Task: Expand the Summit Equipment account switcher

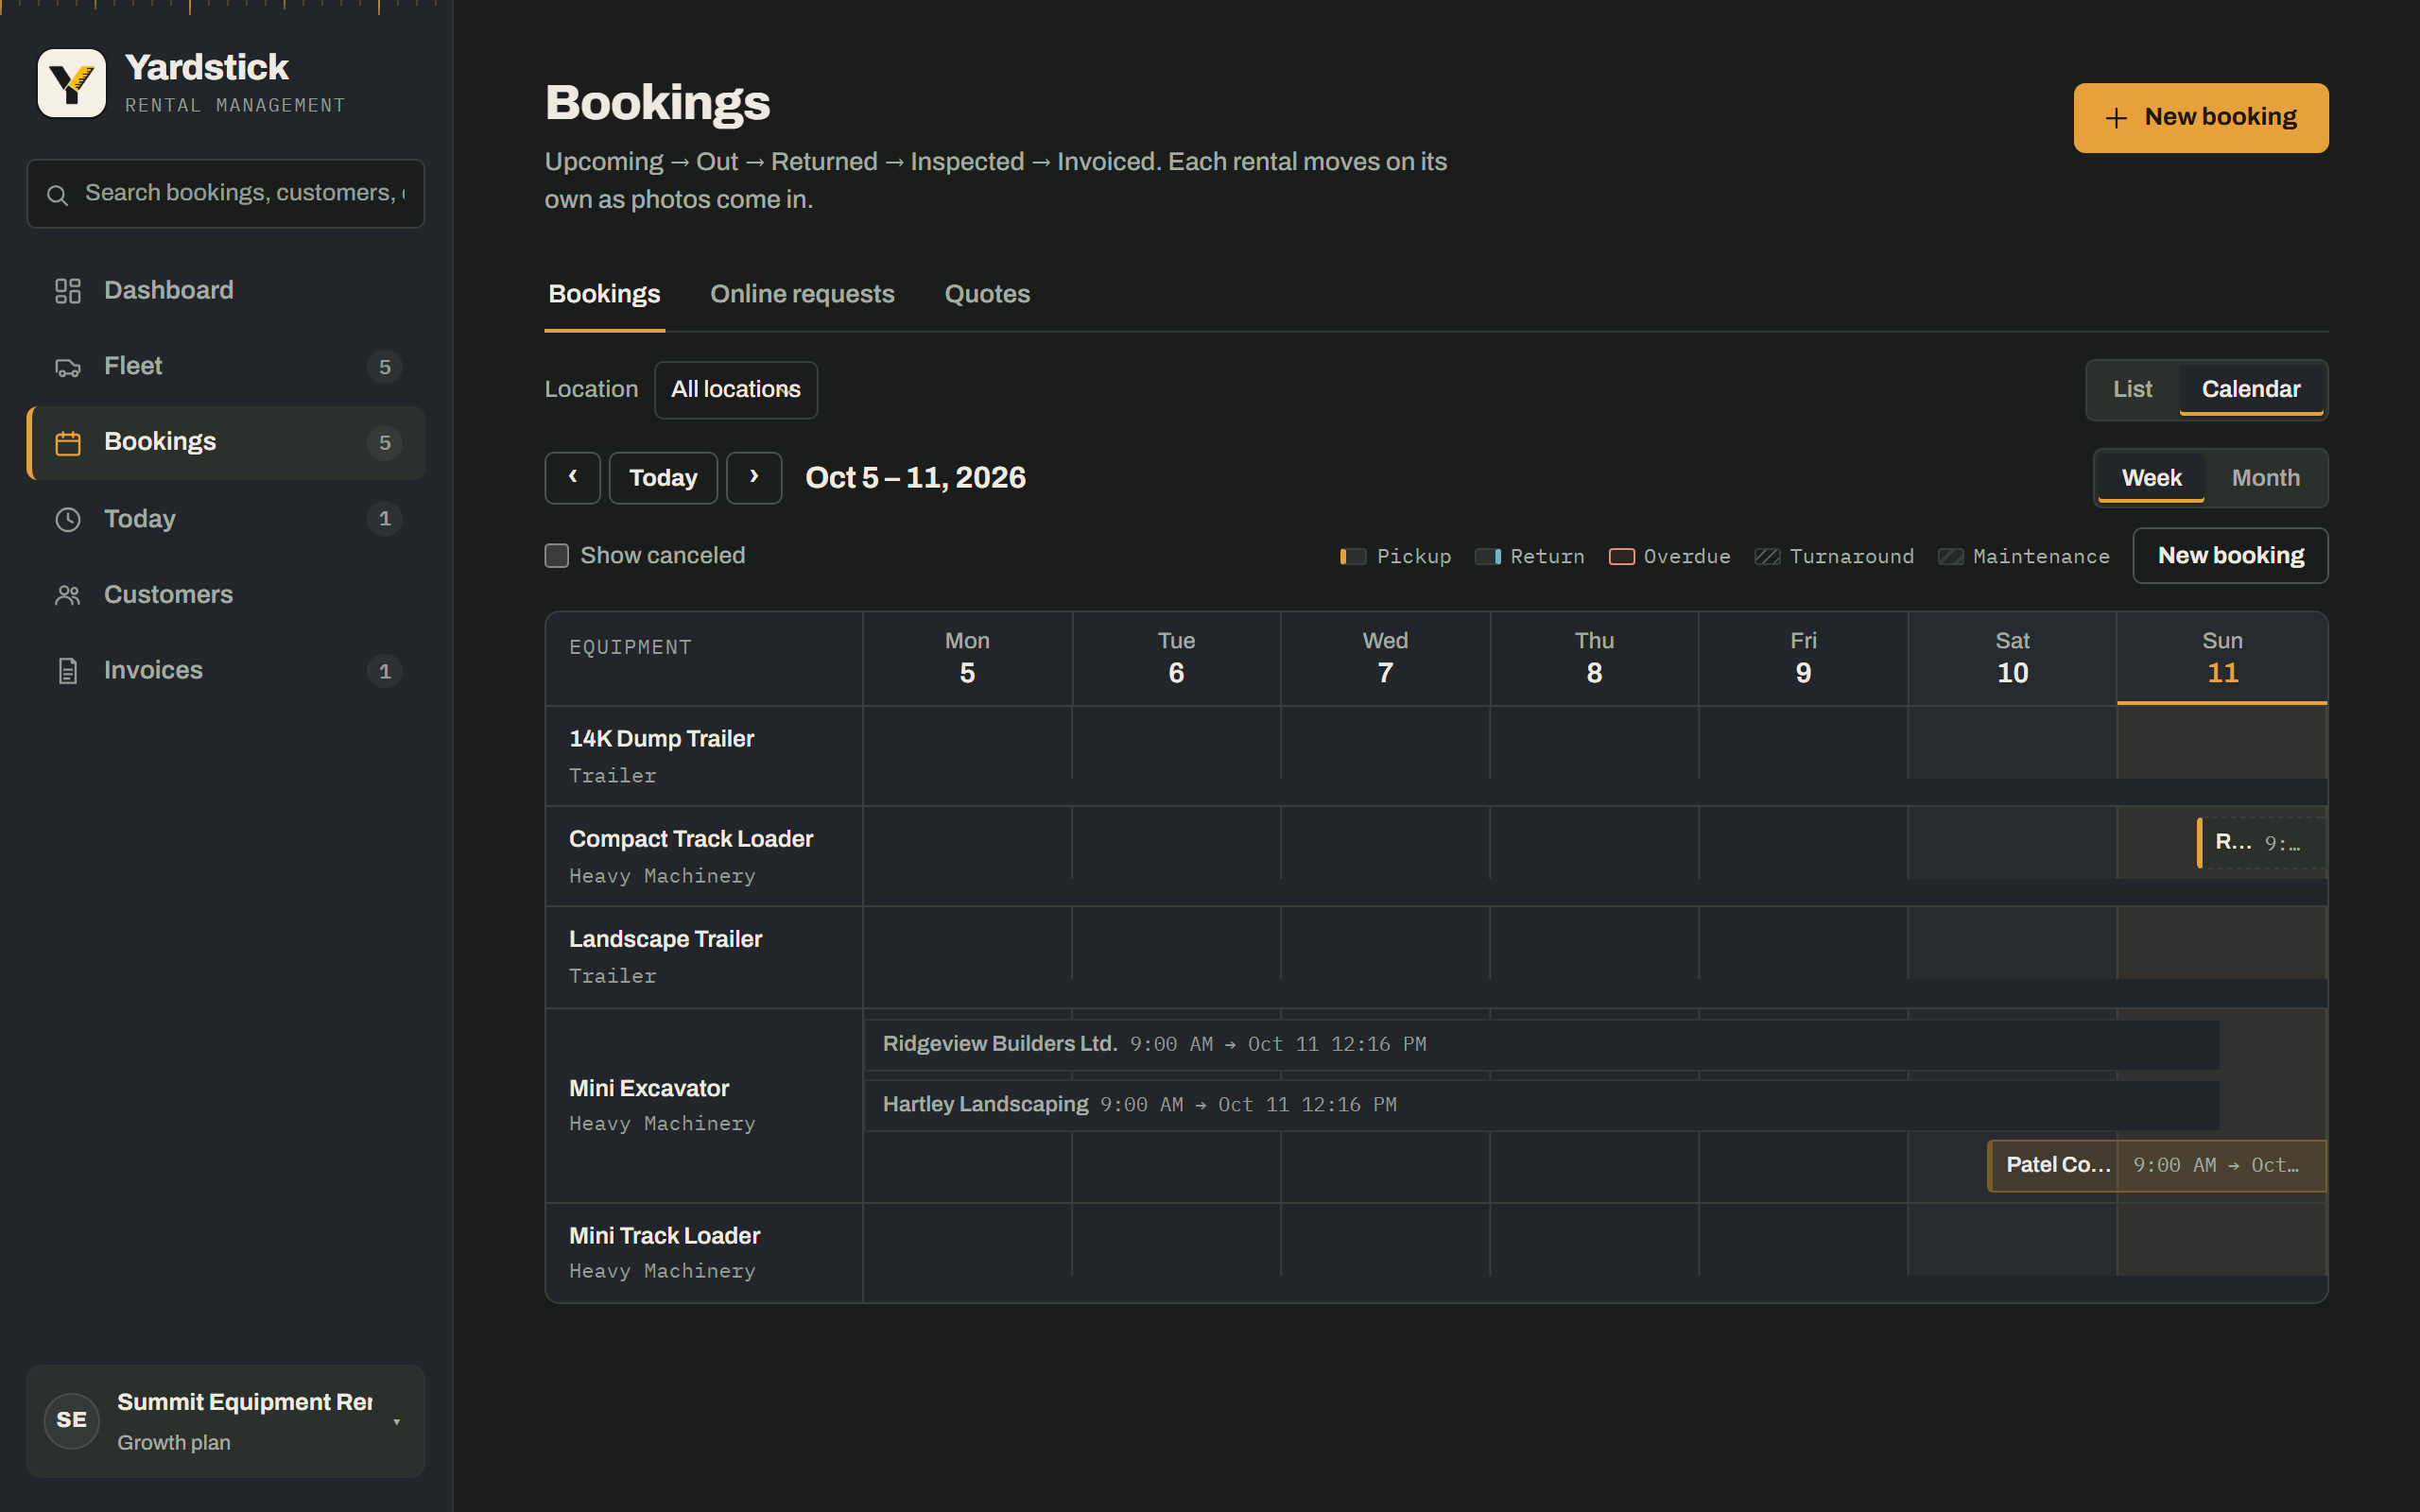Action: [x=226, y=1421]
